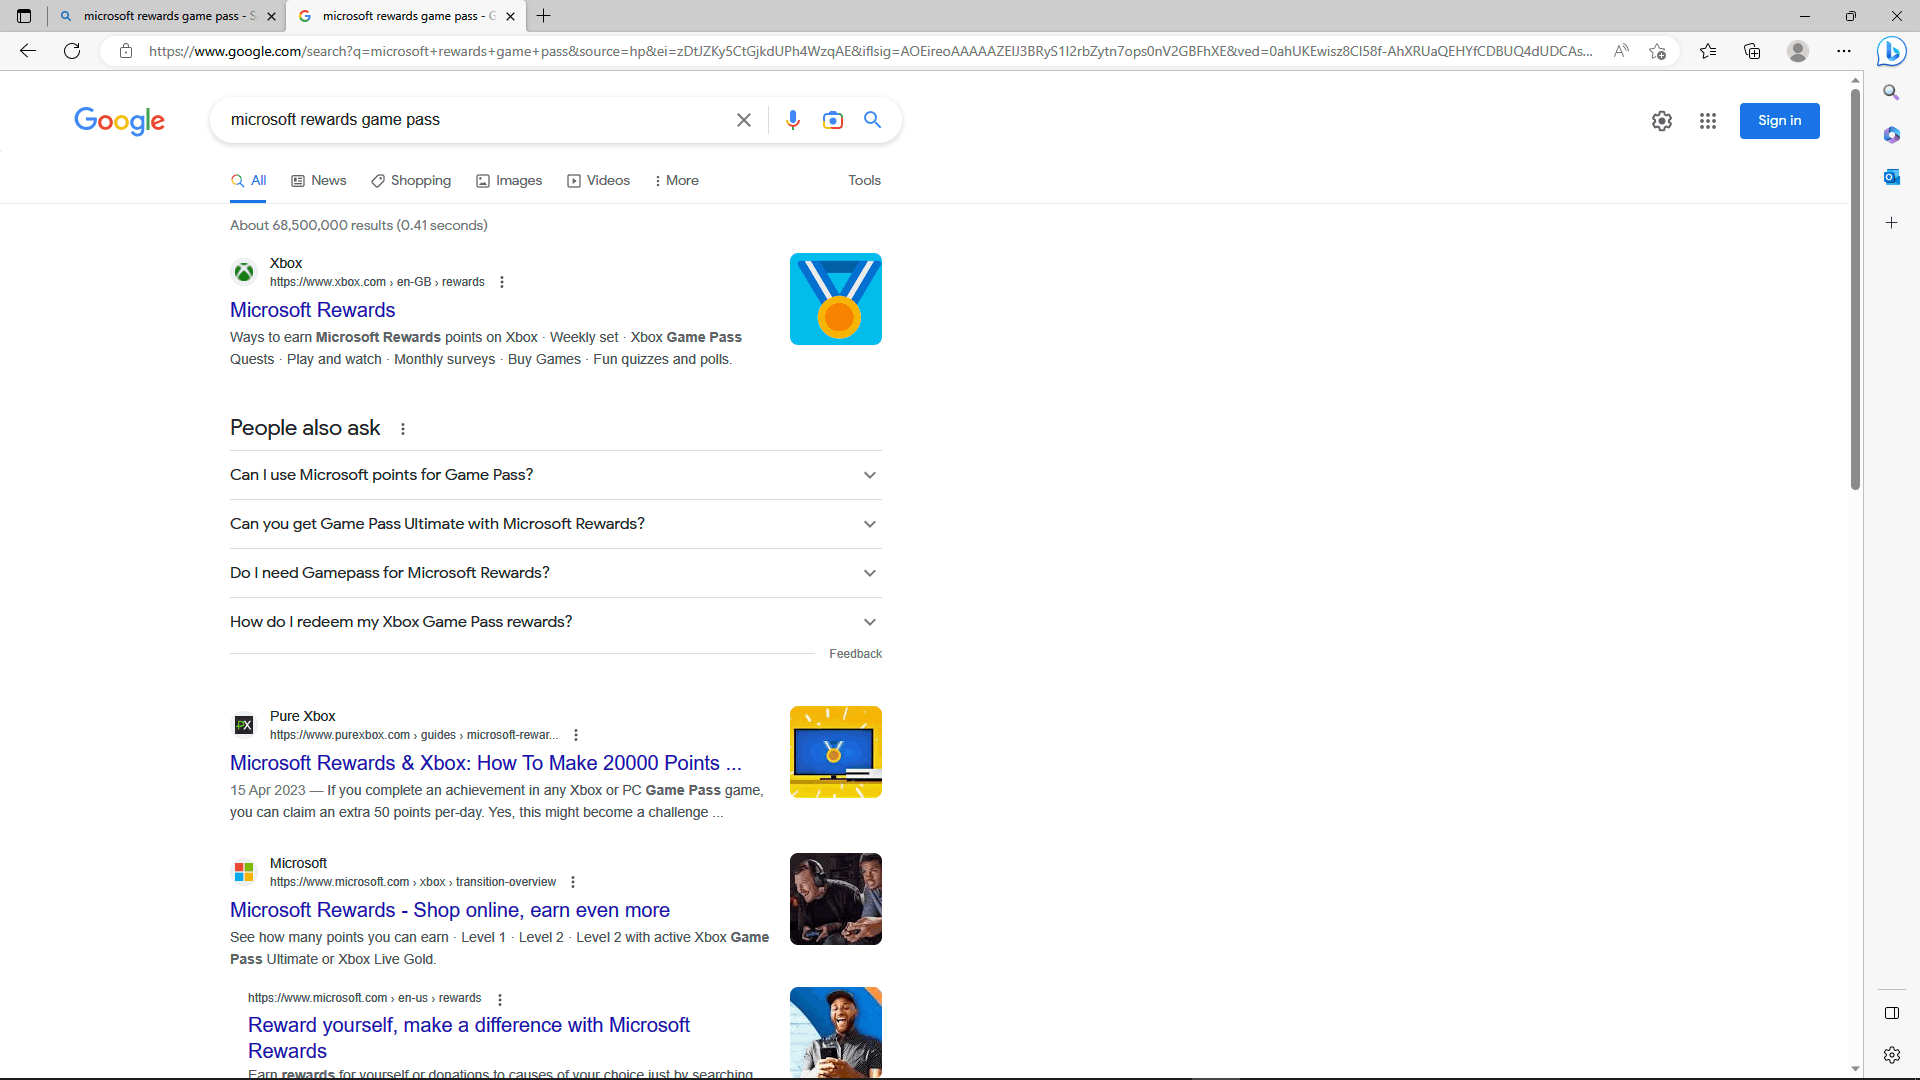Expand the 'Can I use Microsoft points for Game Pass?' question
This screenshot has height=1080, width=1920.
pos(868,475)
